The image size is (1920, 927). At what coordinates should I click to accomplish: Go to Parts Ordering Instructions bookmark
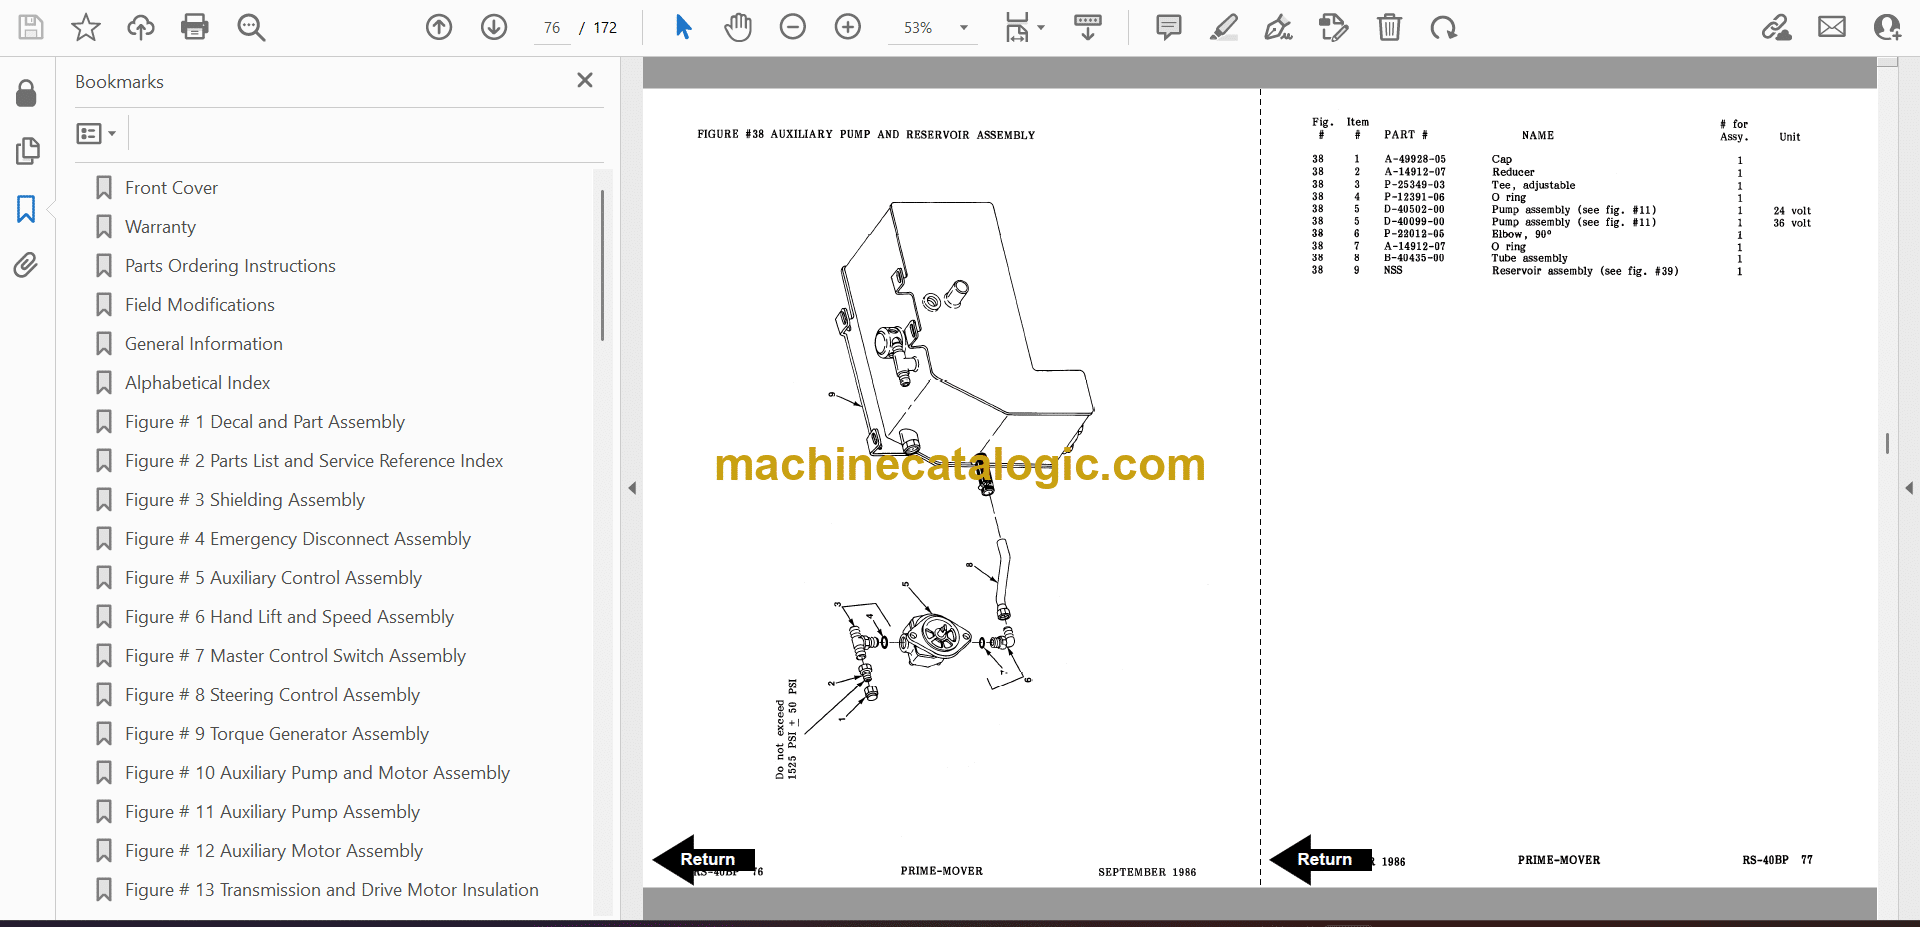coord(230,266)
